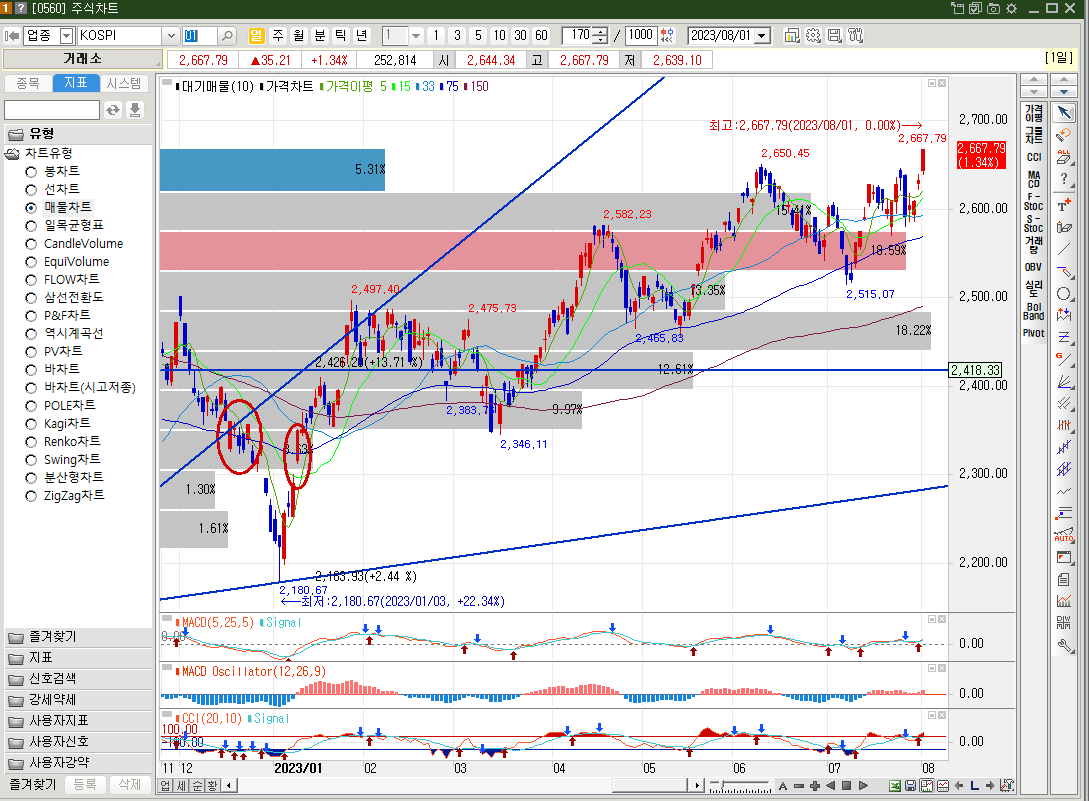
Task: Click the download icon beside the search box
Action: coord(135,110)
